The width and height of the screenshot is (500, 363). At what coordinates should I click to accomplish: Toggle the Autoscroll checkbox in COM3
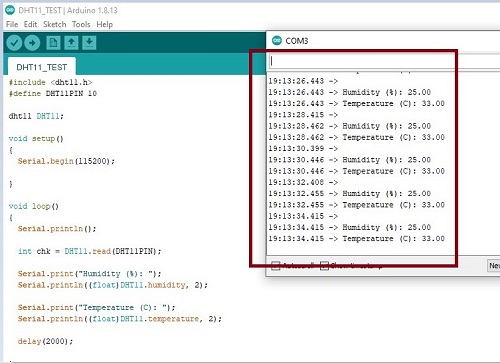[276, 266]
